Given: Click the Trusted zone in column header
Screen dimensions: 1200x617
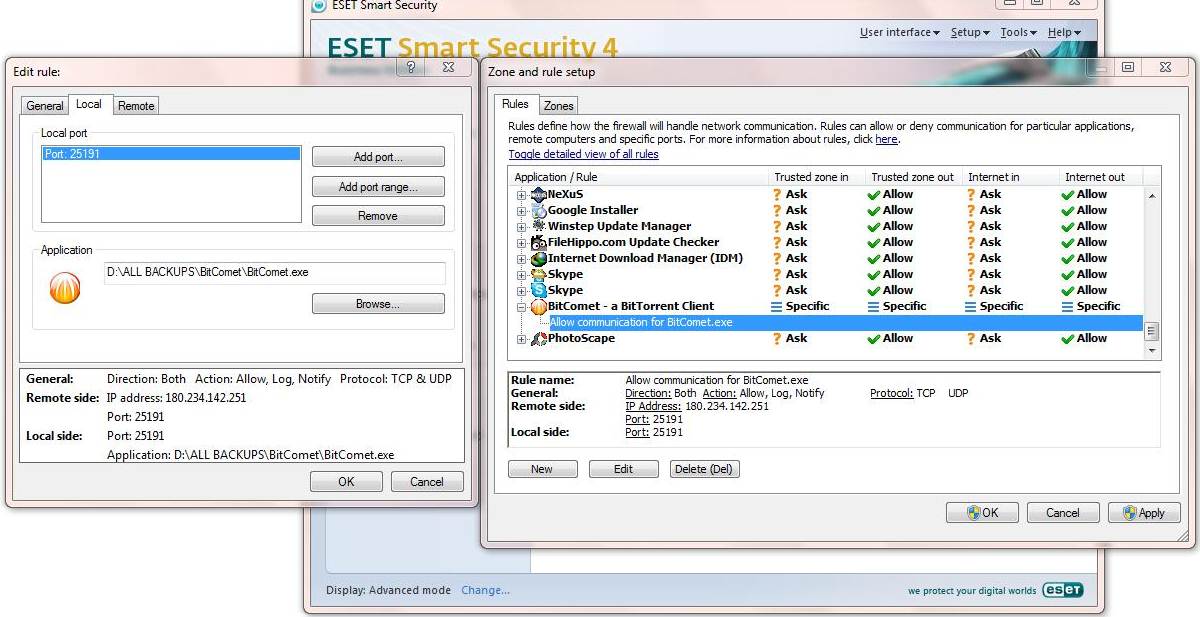Looking at the screenshot, I should click(816, 177).
